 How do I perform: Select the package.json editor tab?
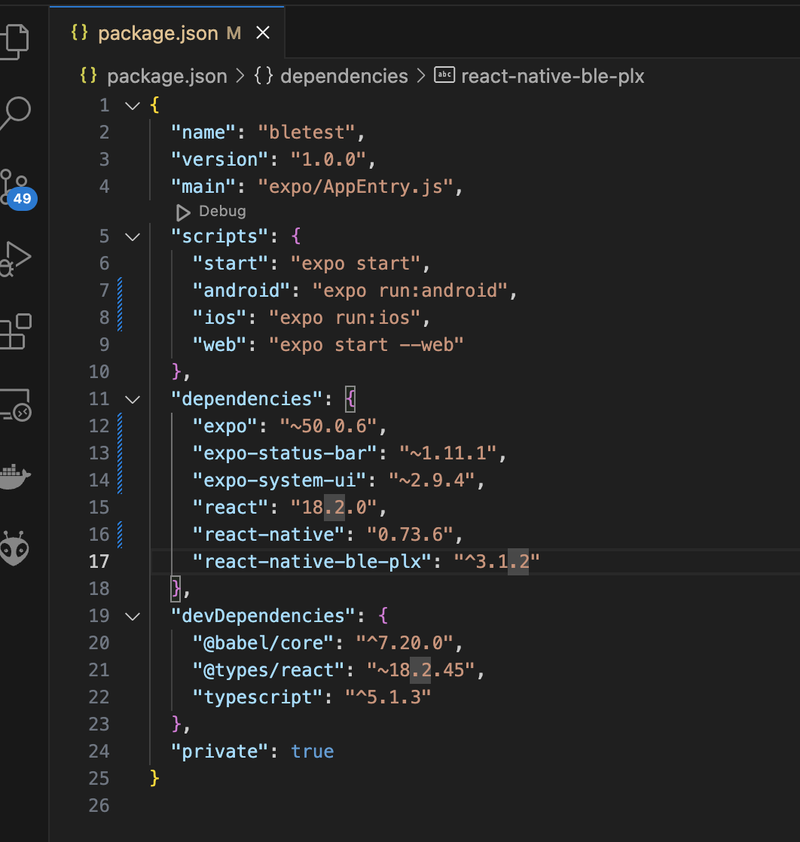point(160,32)
